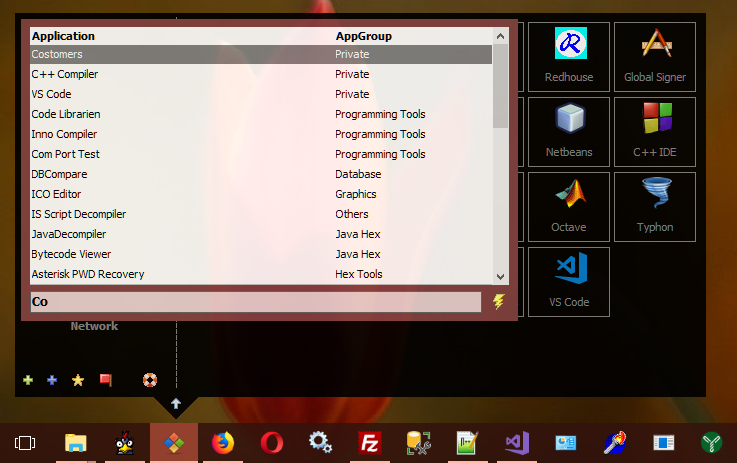The height and width of the screenshot is (463, 737).
Task: Click the gears icon in the taskbar
Action: (321, 443)
